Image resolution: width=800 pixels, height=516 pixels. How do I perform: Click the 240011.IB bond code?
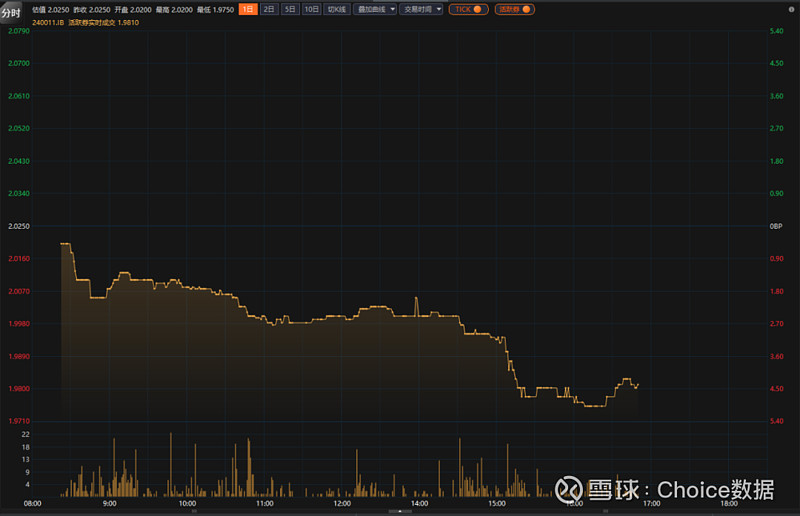[x=20, y=21]
